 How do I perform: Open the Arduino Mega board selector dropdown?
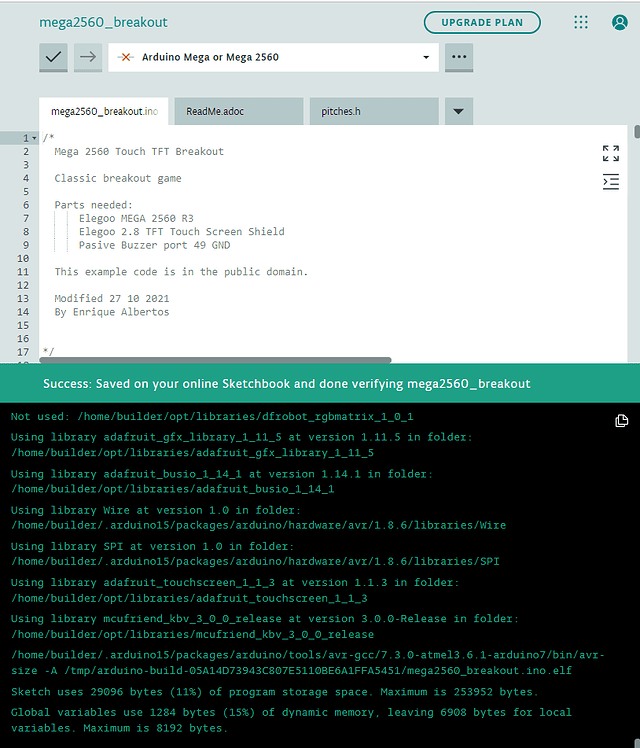pyautogui.click(x=273, y=57)
